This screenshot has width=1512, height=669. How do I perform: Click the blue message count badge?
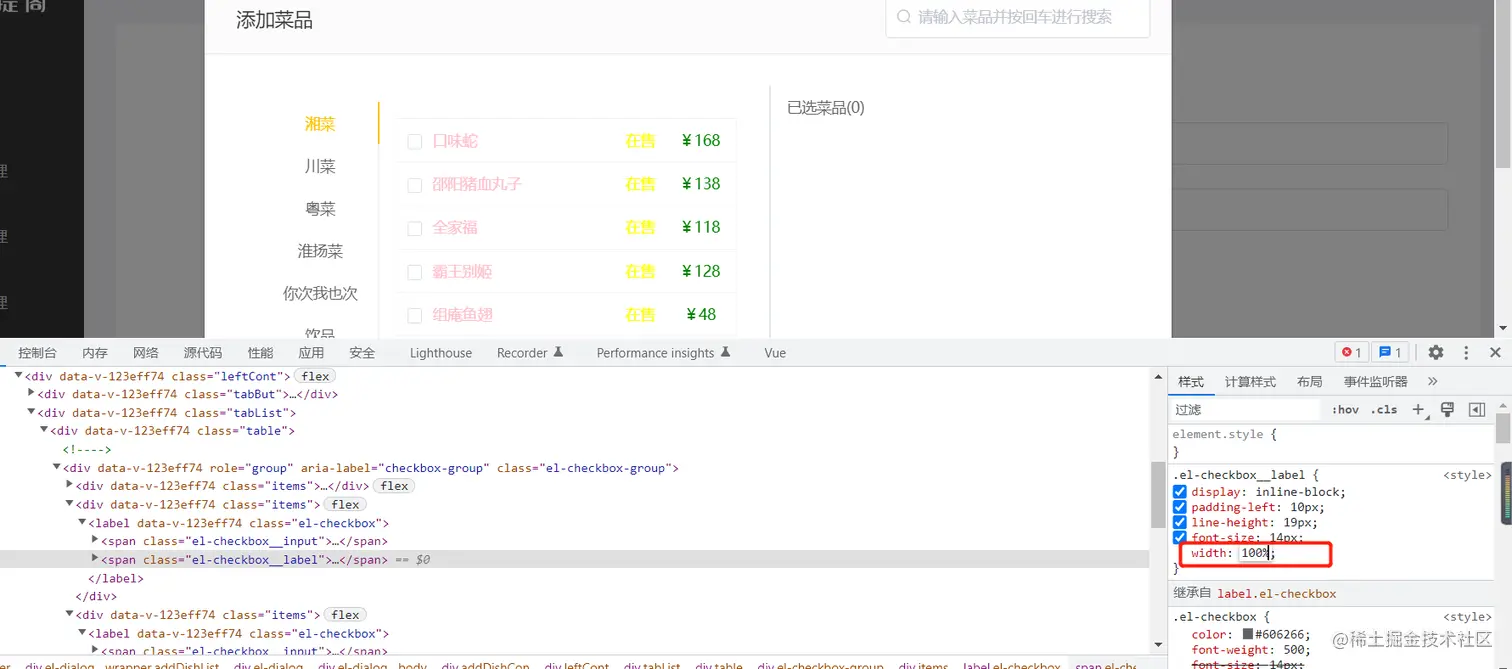[1391, 352]
